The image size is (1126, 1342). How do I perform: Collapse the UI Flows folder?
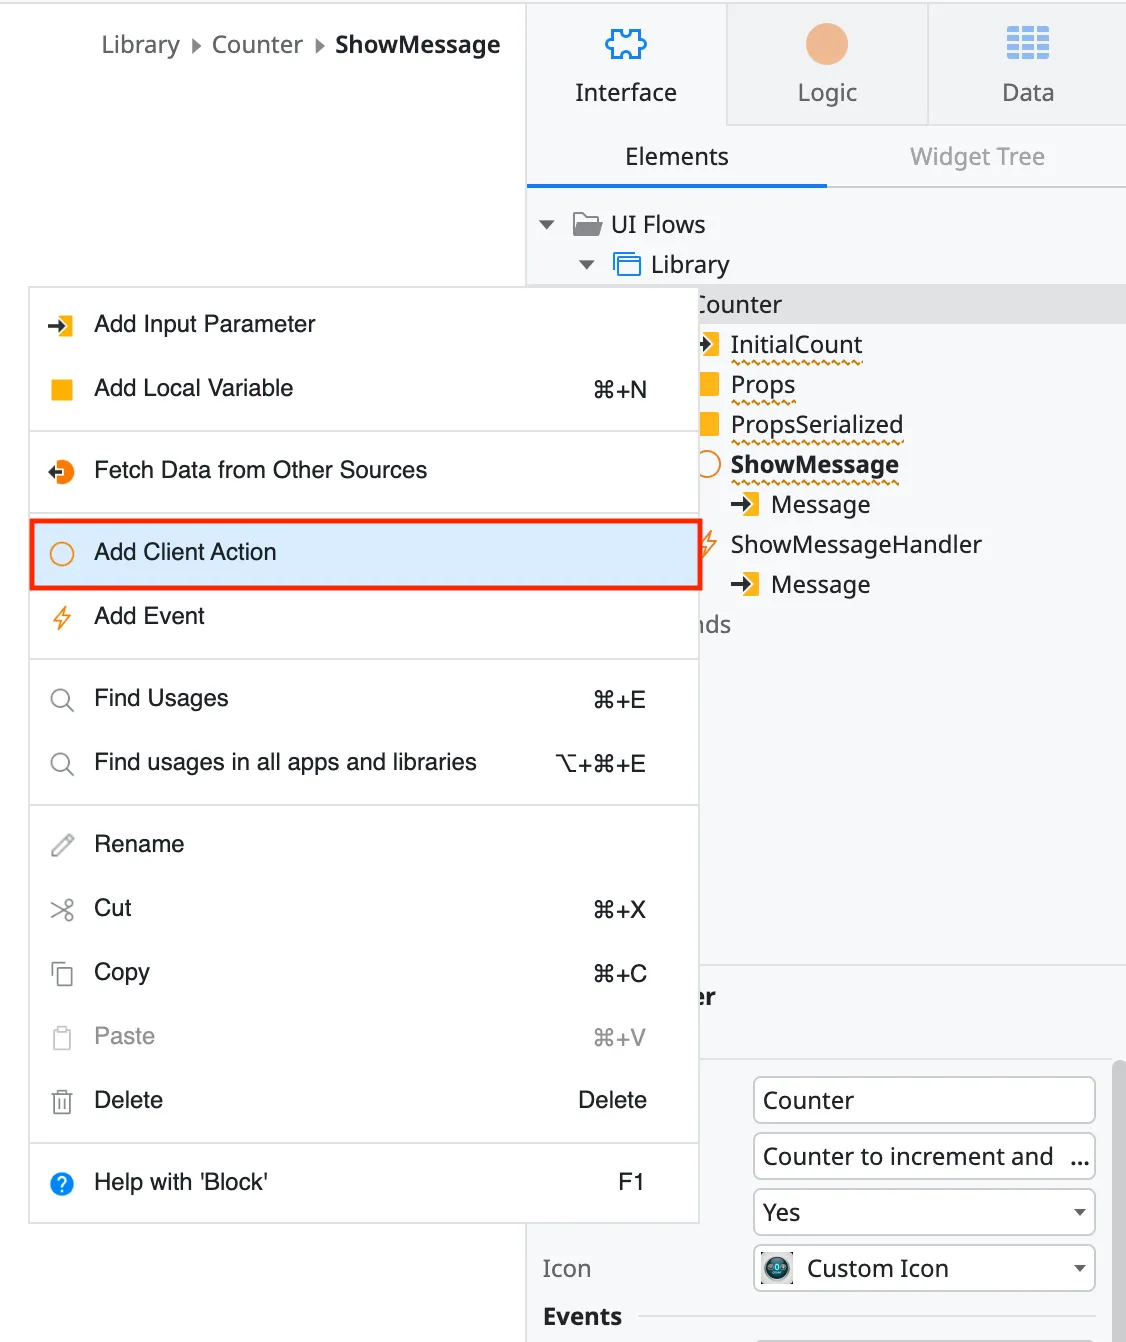tap(546, 224)
